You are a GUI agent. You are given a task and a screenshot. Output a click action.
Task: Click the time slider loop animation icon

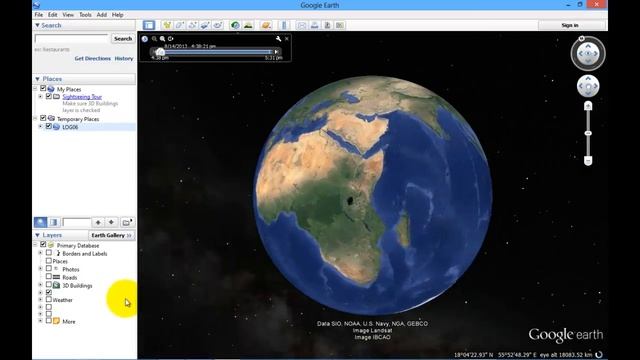(x=171, y=39)
